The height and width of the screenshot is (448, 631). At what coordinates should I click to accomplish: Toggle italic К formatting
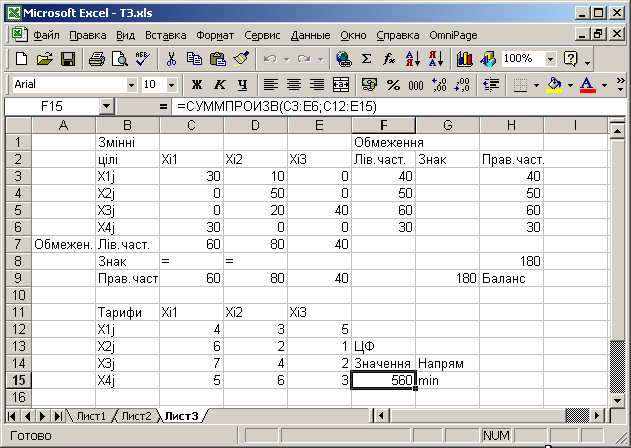(x=220, y=85)
